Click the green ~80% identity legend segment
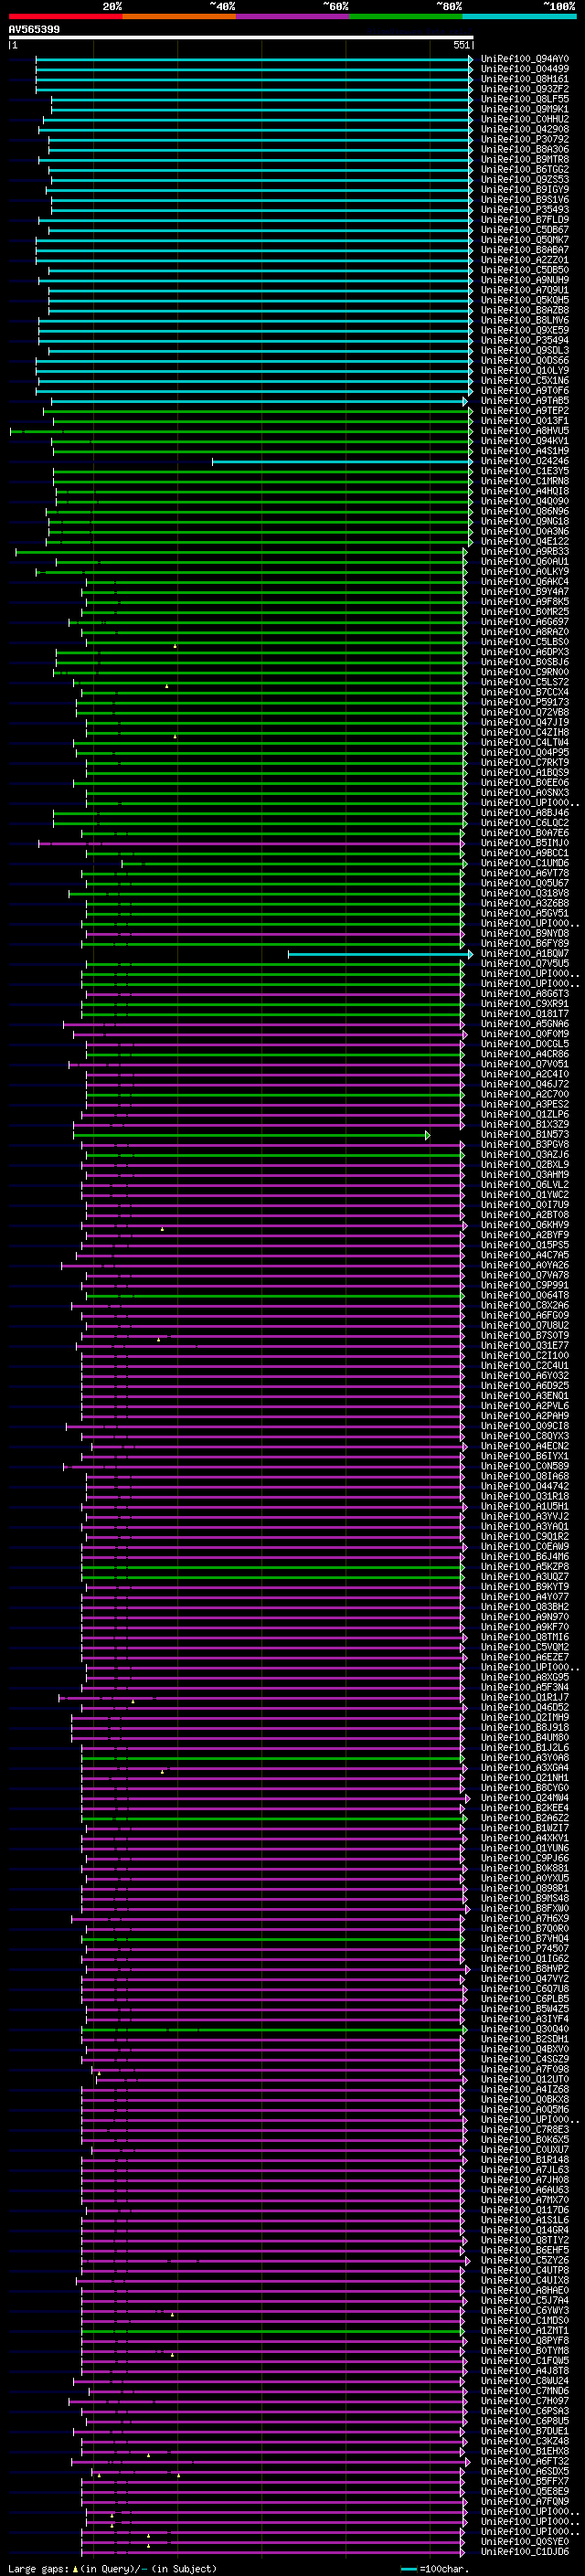The image size is (585, 2576). tap(406, 16)
